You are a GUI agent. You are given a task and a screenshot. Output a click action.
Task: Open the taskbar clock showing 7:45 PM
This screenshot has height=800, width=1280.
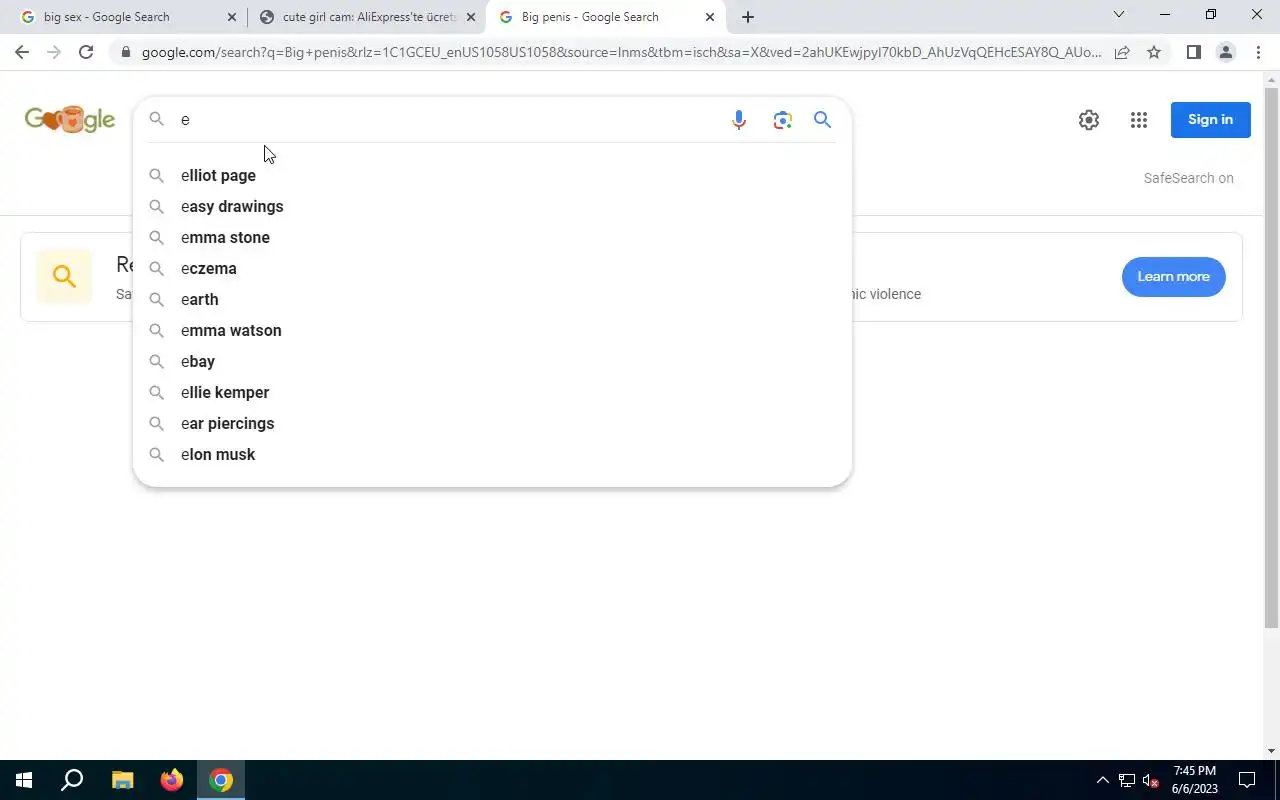coord(1195,780)
